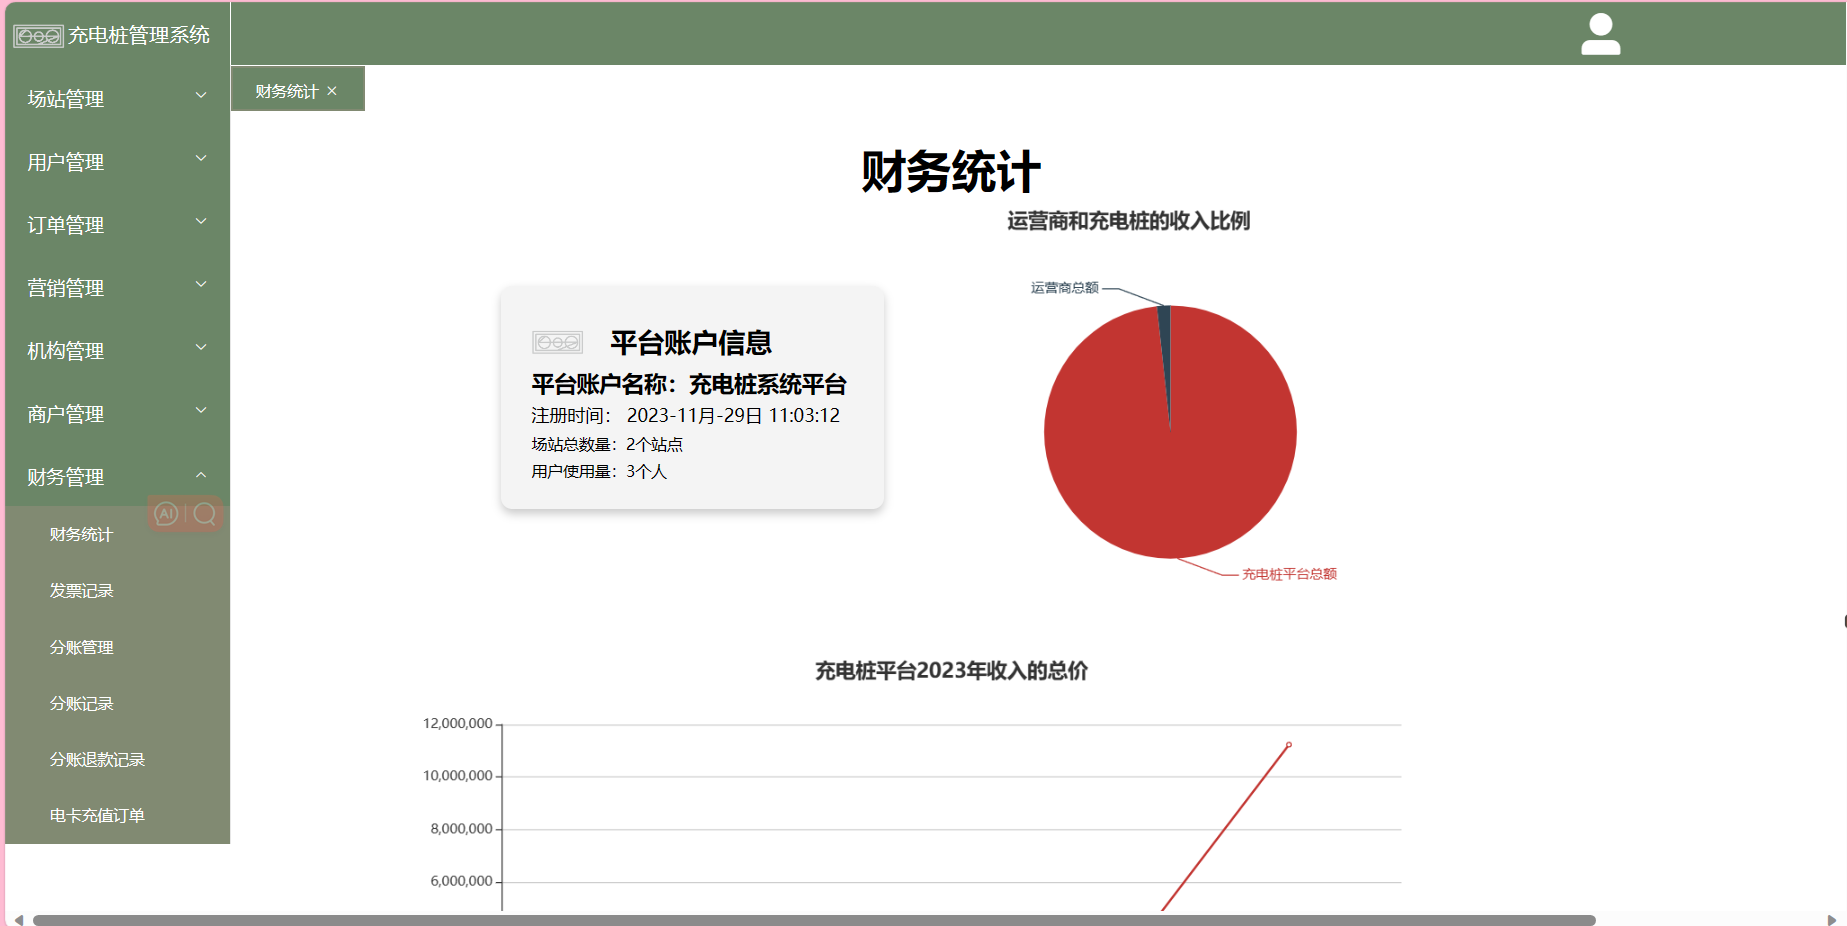
Task: Select 财务统计 submenu item
Action: pyautogui.click(x=118, y=535)
